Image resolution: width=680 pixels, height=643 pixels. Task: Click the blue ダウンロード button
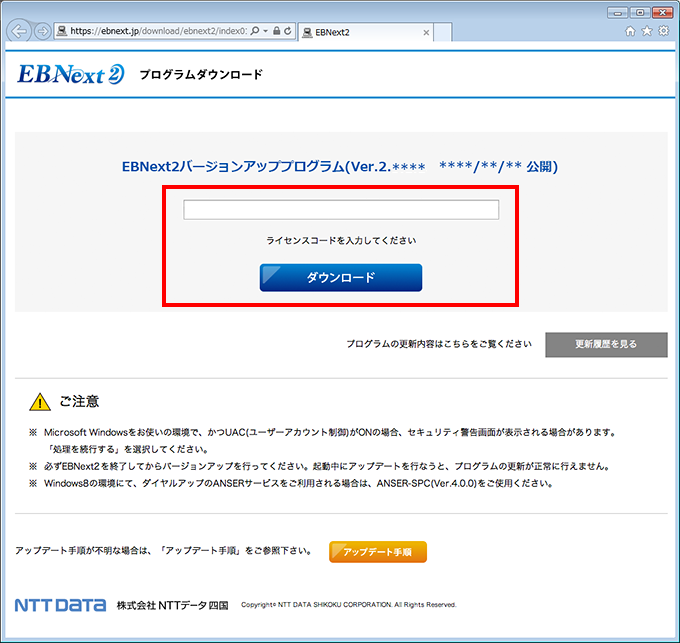[341, 277]
